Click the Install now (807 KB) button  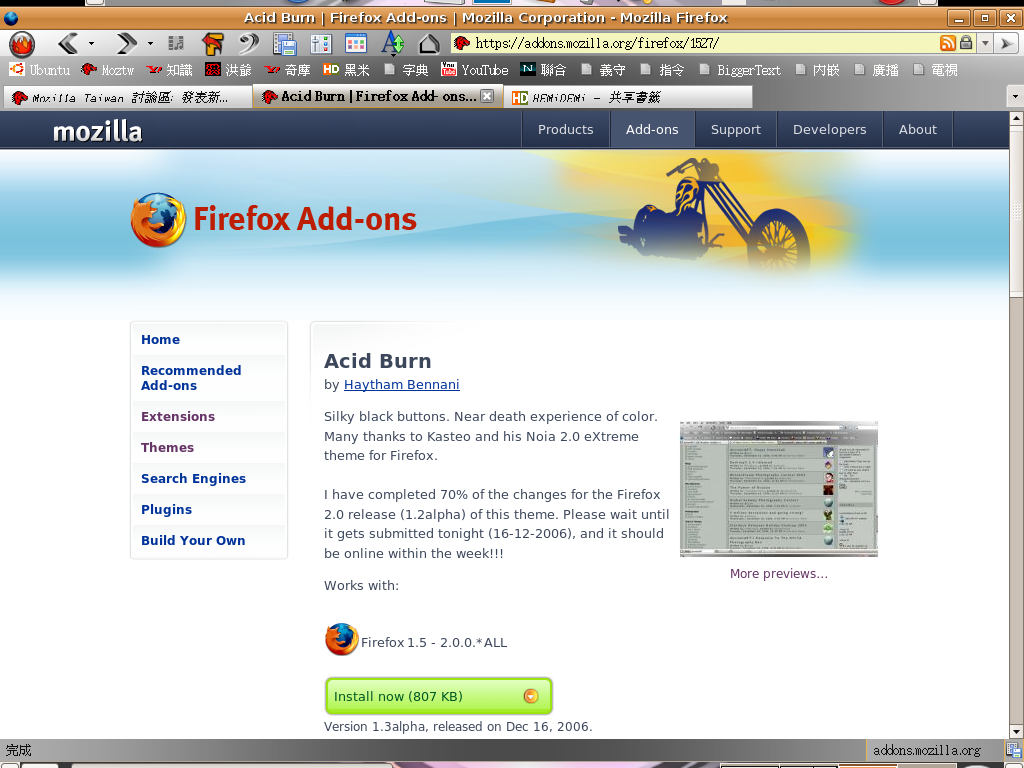438,696
